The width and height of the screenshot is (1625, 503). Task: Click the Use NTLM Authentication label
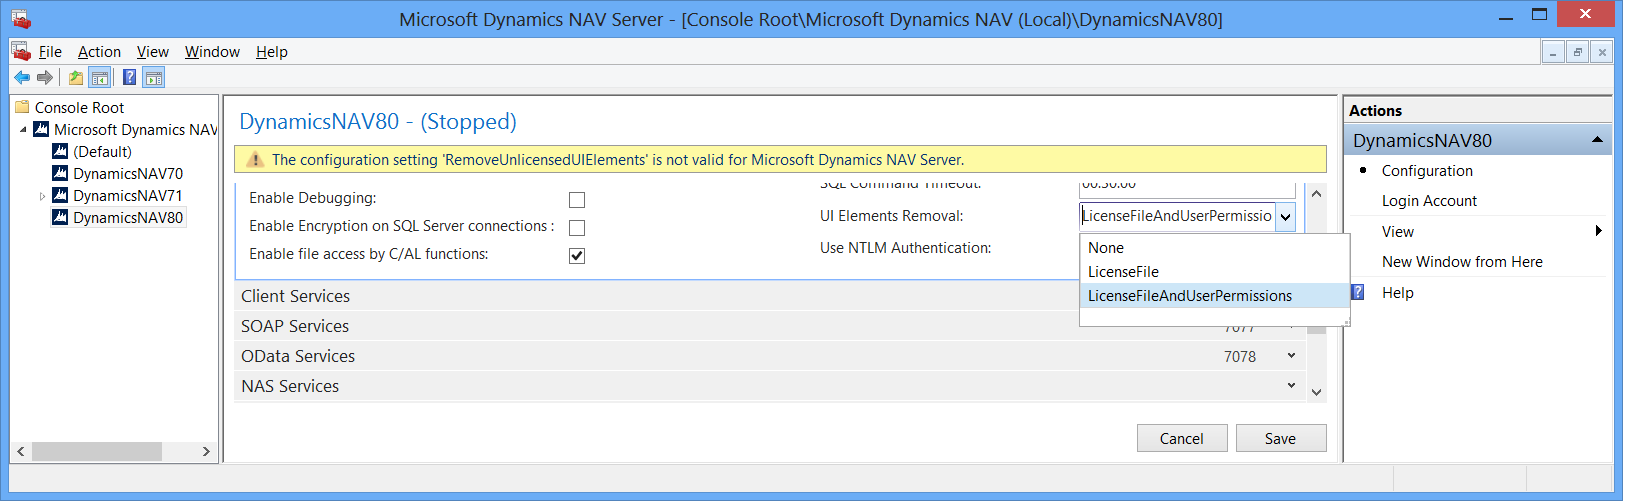(x=906, y=248)
